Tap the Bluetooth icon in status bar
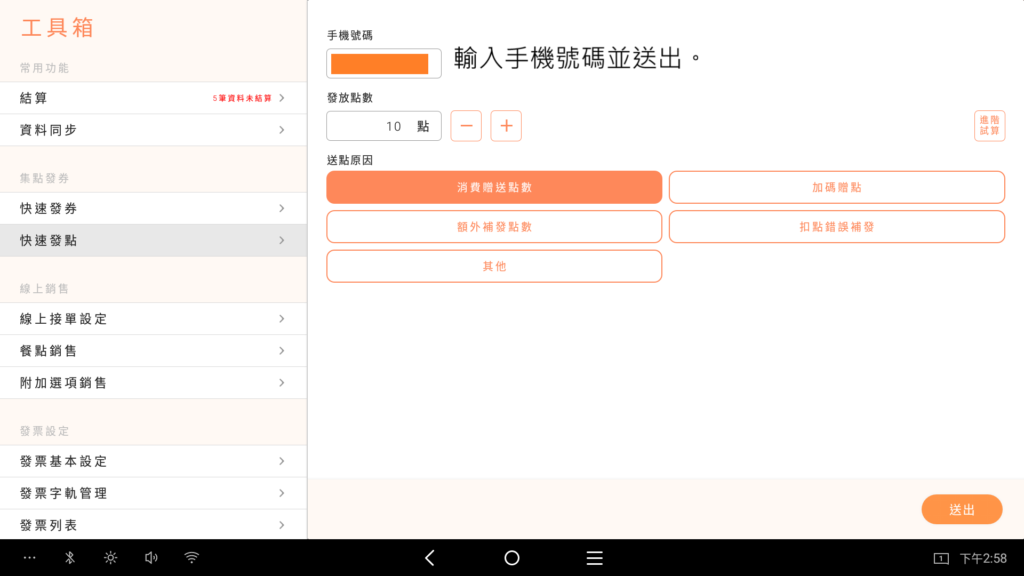 coord(70,558)
